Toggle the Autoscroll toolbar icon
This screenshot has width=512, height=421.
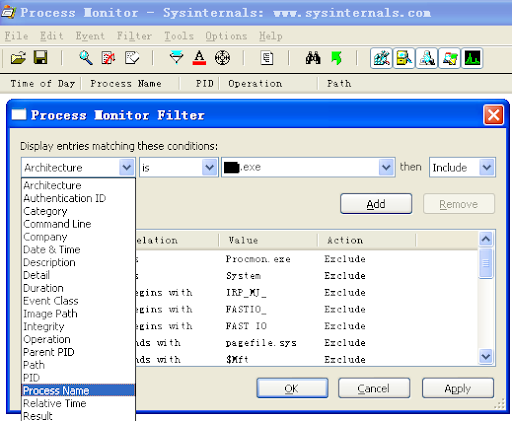[x=108, y=58]
